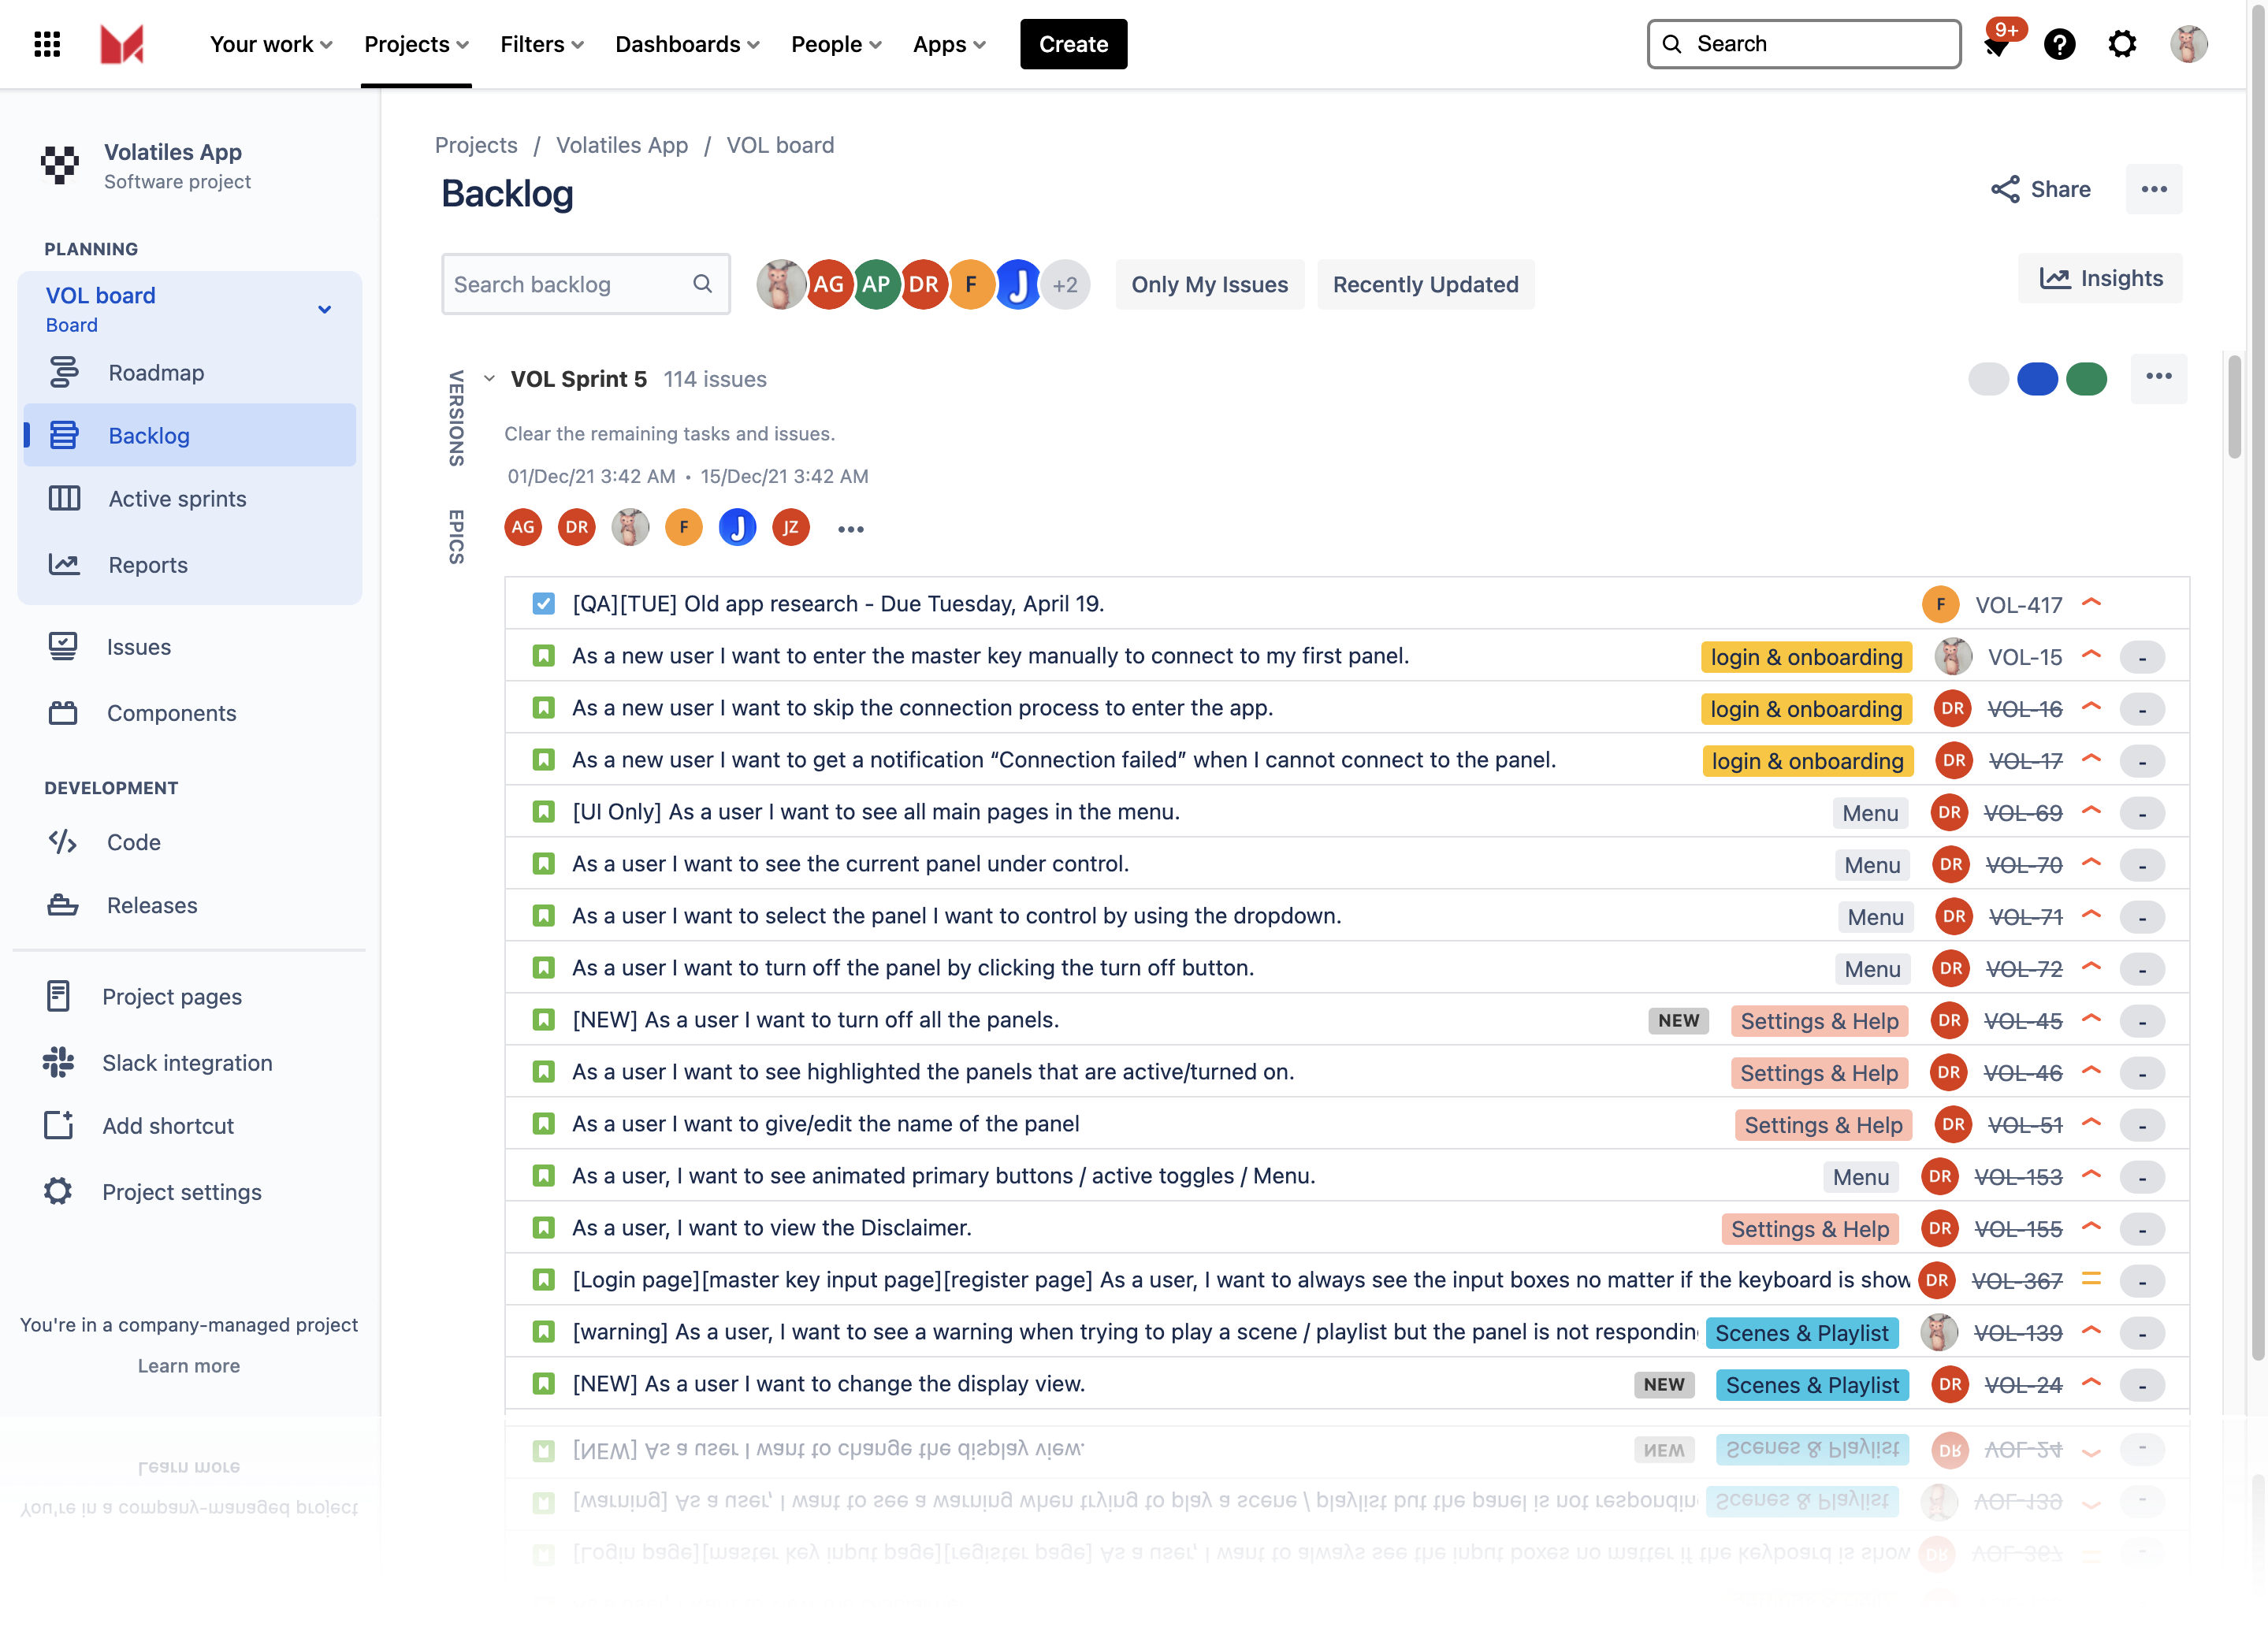
Task: Go to Active sprints in sidebar
Action: (177, 499)
